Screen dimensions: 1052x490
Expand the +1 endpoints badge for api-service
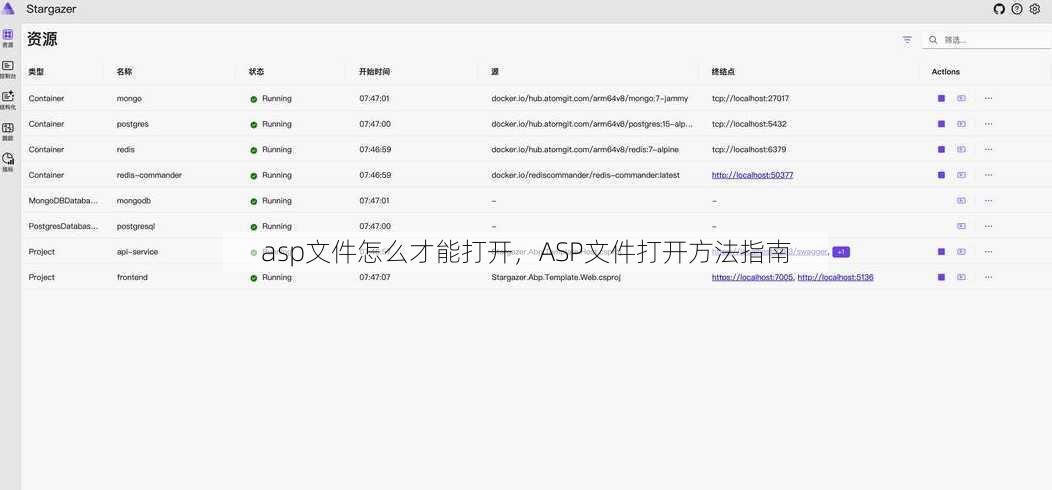click(841, 252)
